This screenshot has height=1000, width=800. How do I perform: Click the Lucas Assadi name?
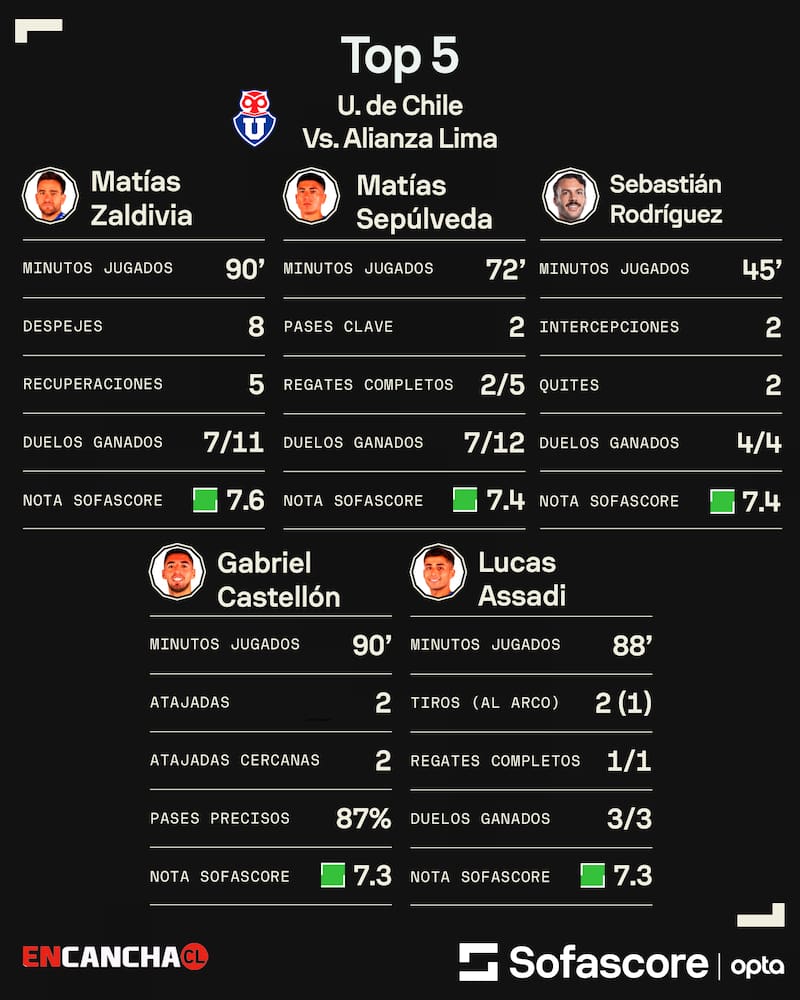(x=522, y=579)
